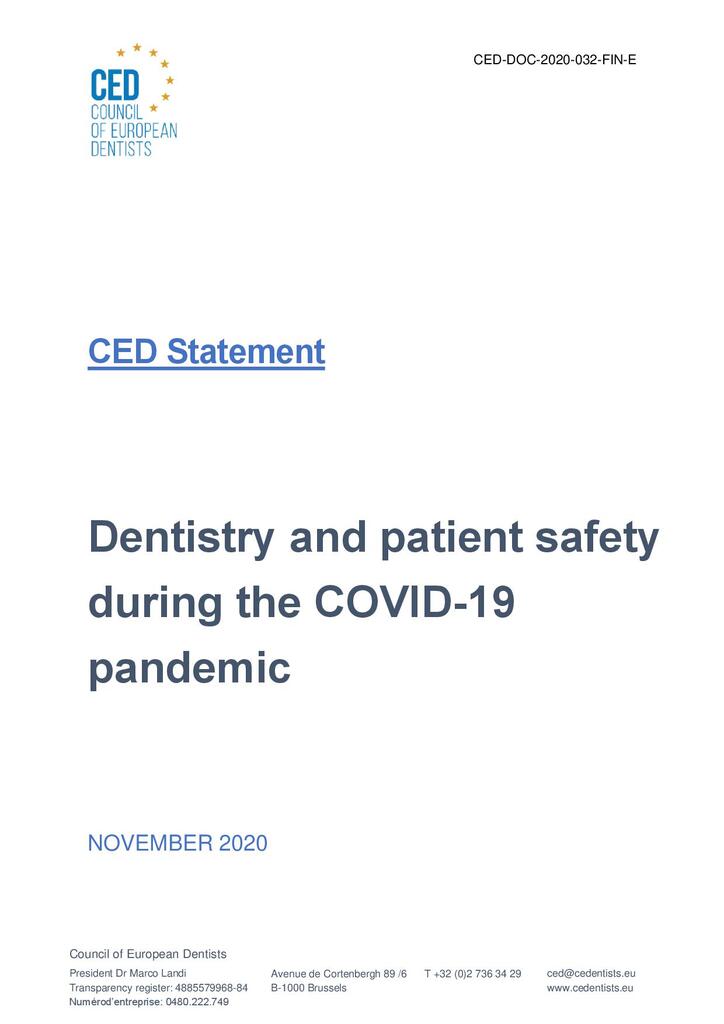Click the large CED letters in logo

[115, 85]
